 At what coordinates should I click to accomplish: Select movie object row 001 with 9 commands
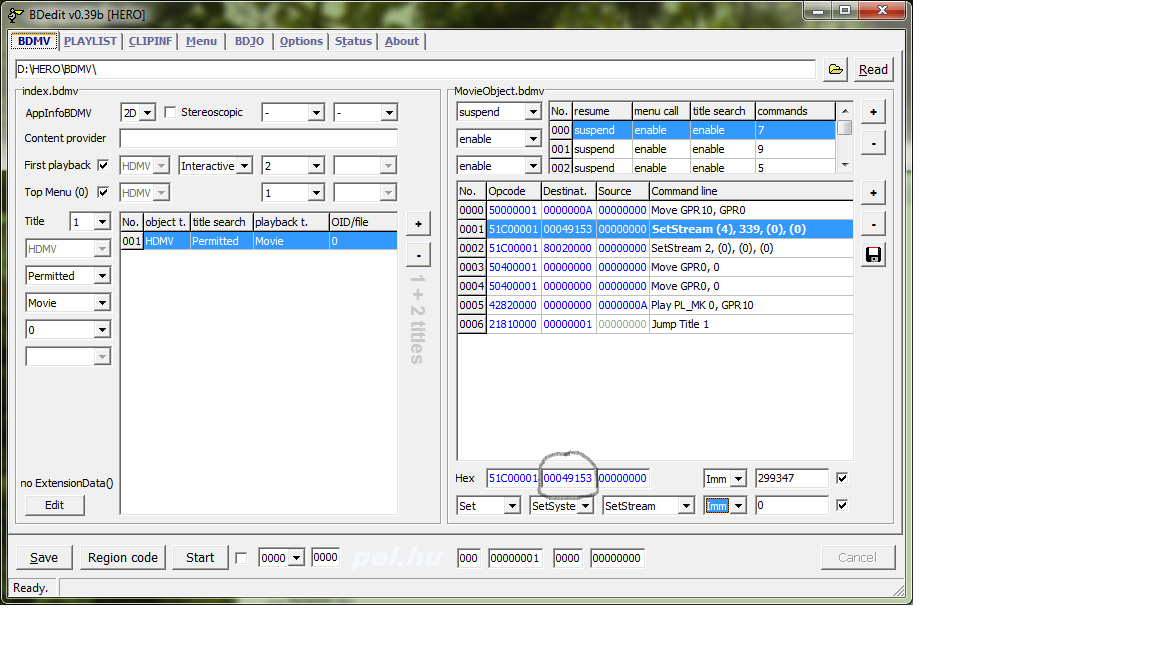(692, 149)
